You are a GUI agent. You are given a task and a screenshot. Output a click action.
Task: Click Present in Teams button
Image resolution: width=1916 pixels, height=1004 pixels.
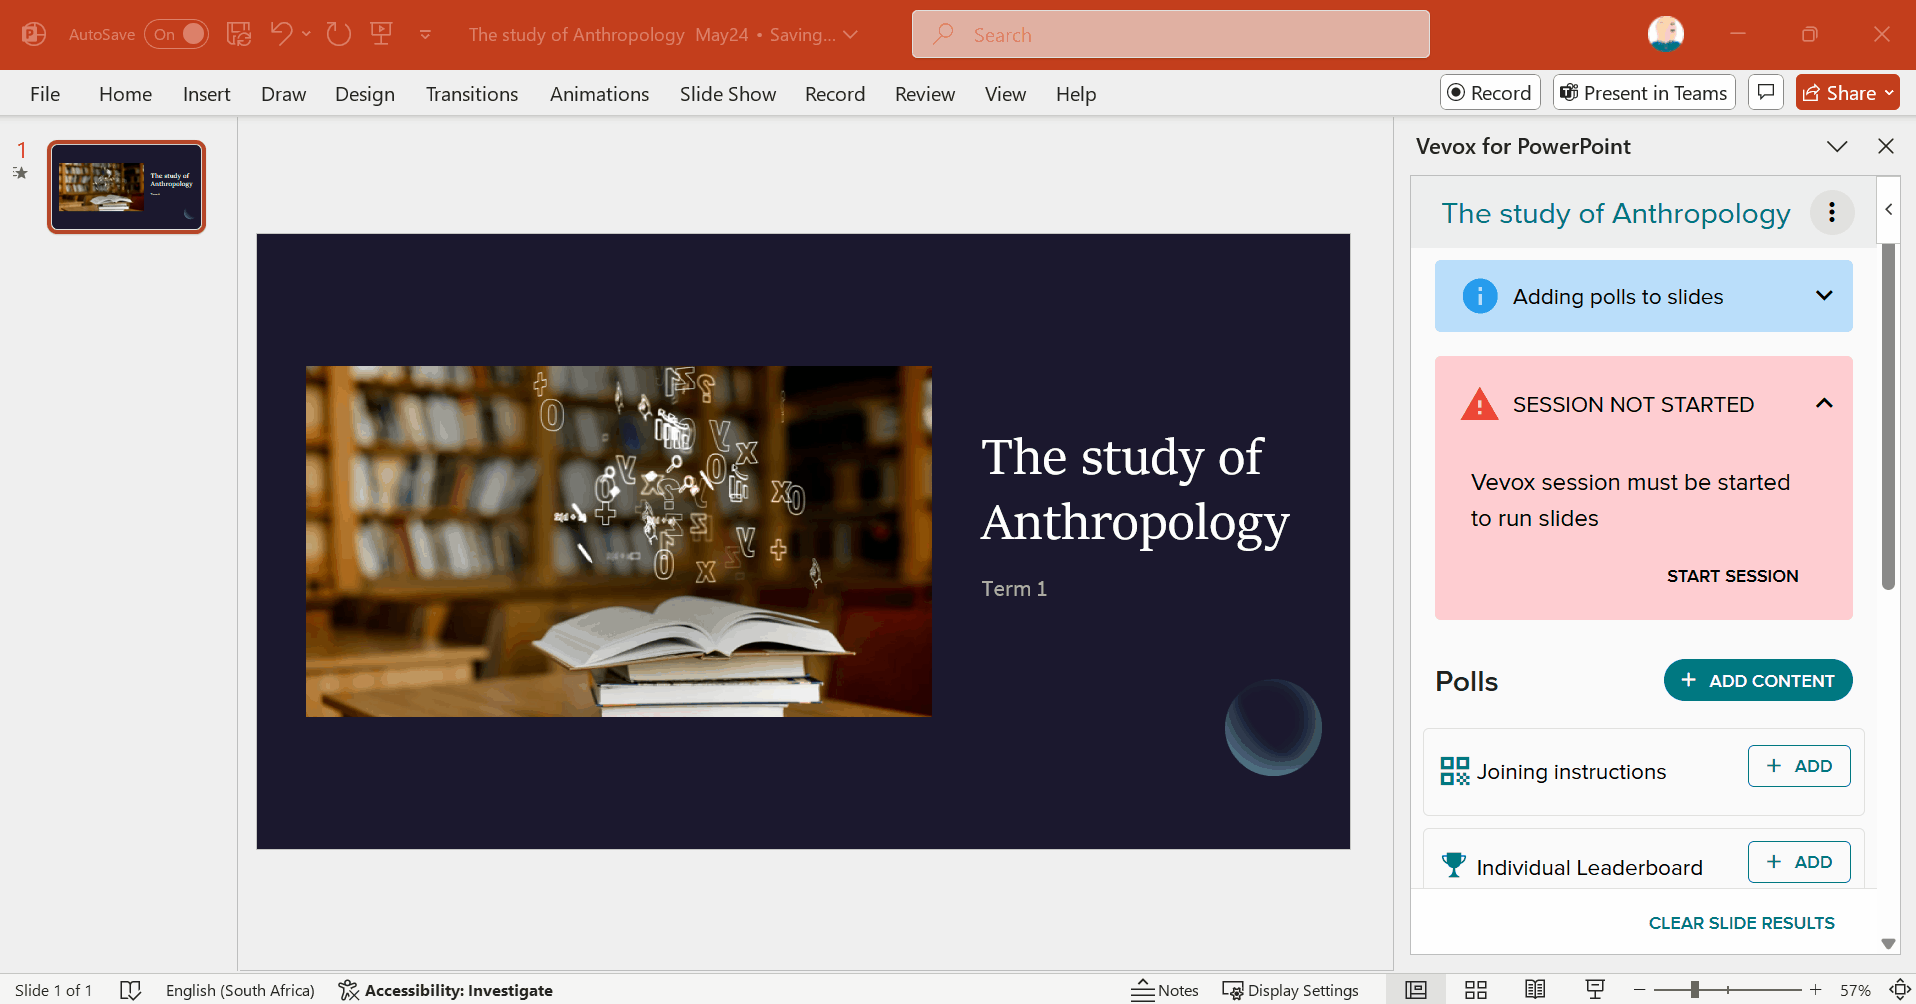[x=1644, y=92]
